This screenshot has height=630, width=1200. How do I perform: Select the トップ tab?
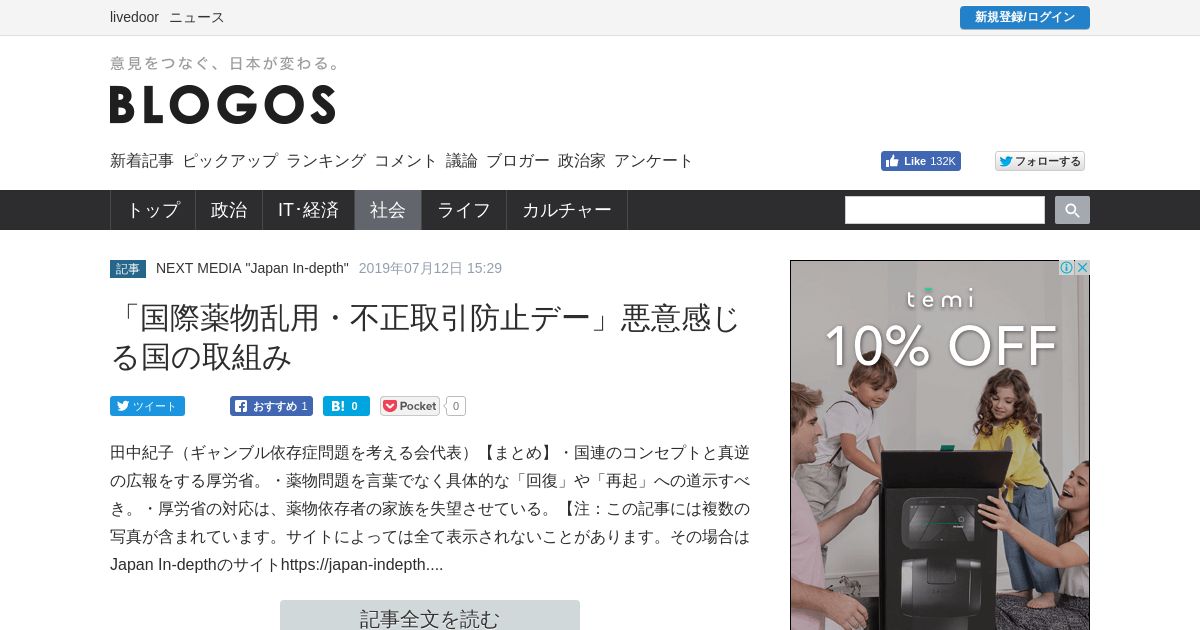[153, 210]
